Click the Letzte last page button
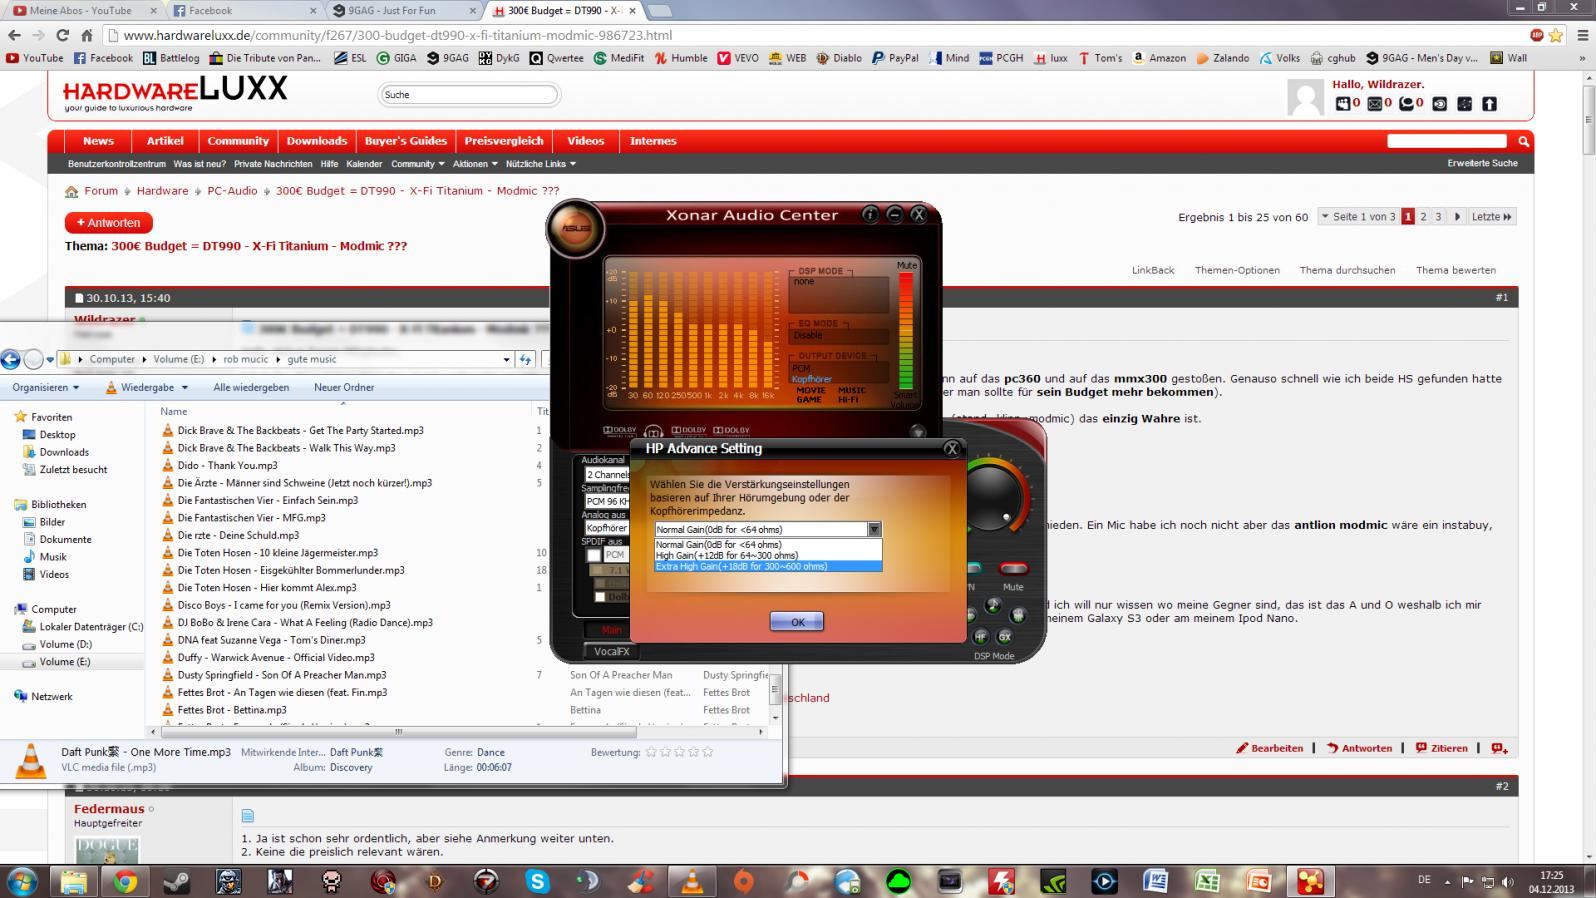 1491,217
